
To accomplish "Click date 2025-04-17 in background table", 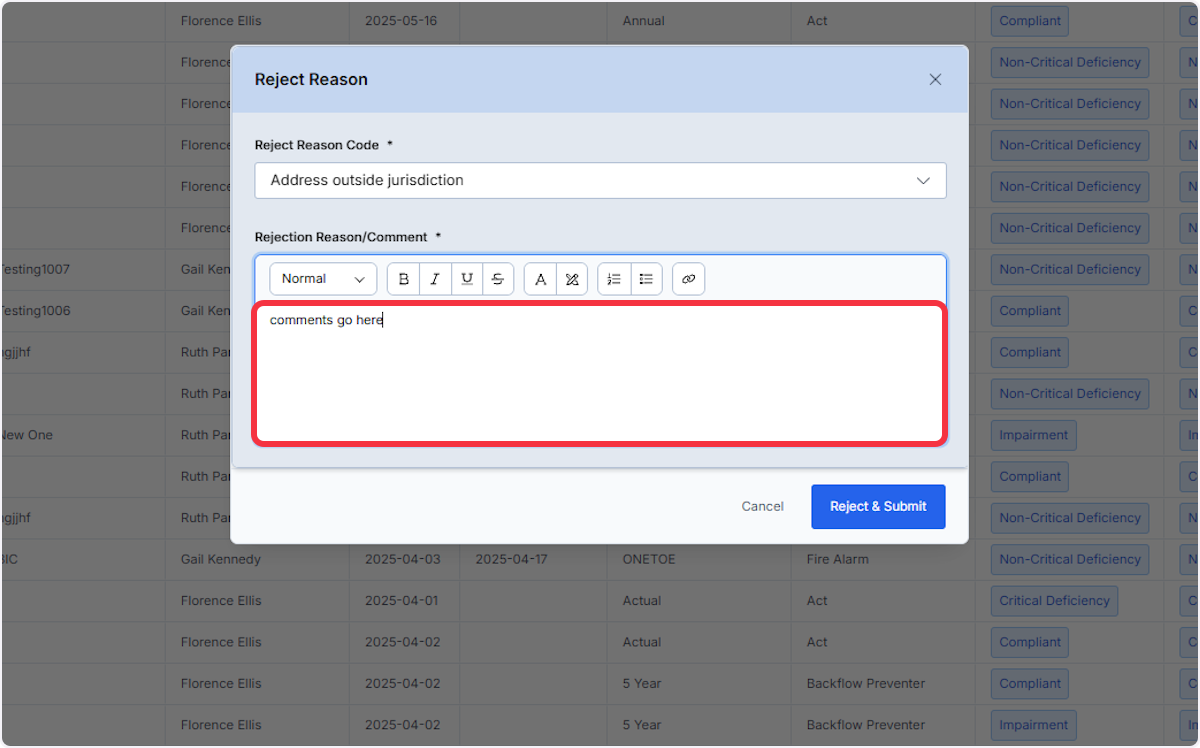I will (512, 559).
